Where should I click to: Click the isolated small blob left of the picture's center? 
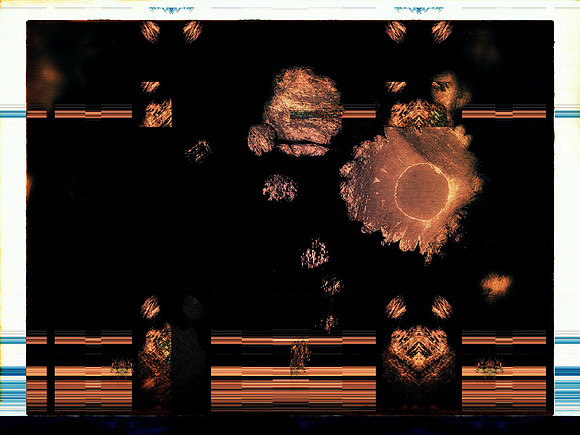click(198, 151)
